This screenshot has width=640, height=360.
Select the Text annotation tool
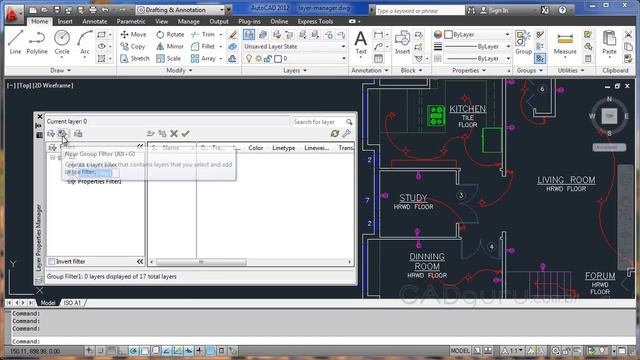point(360,43)
